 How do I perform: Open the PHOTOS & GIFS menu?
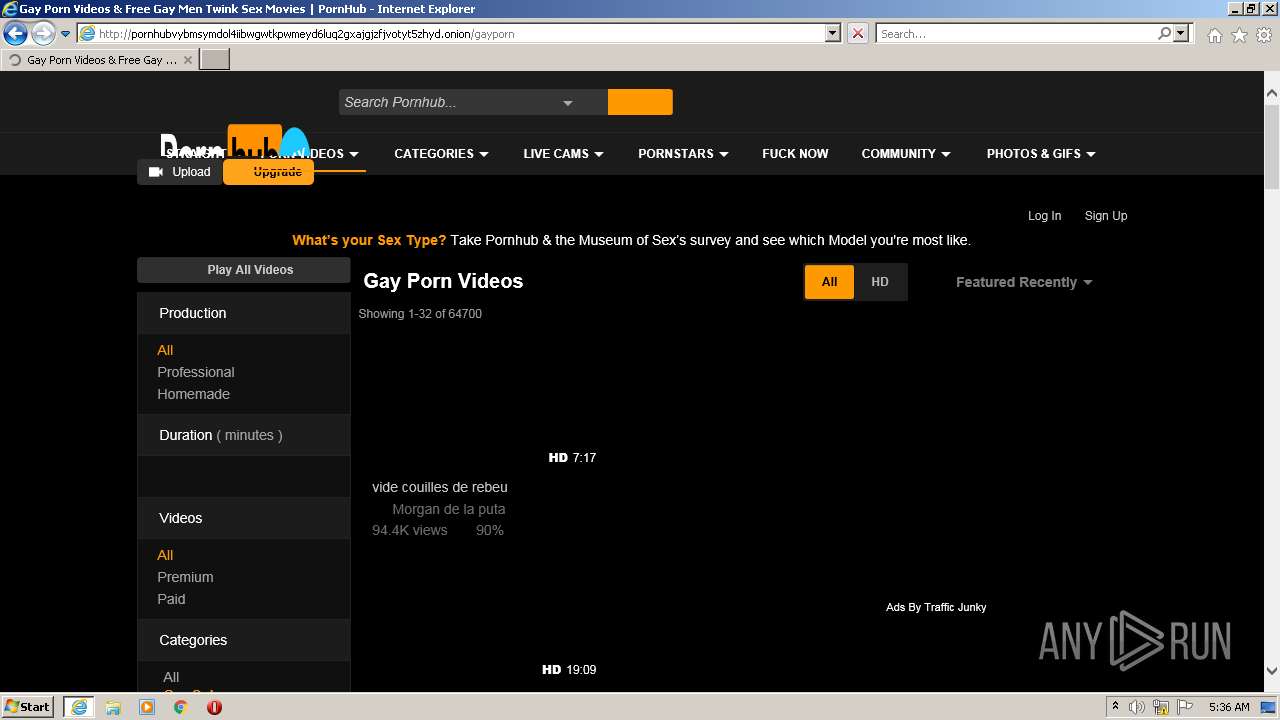click(1041, 154)
